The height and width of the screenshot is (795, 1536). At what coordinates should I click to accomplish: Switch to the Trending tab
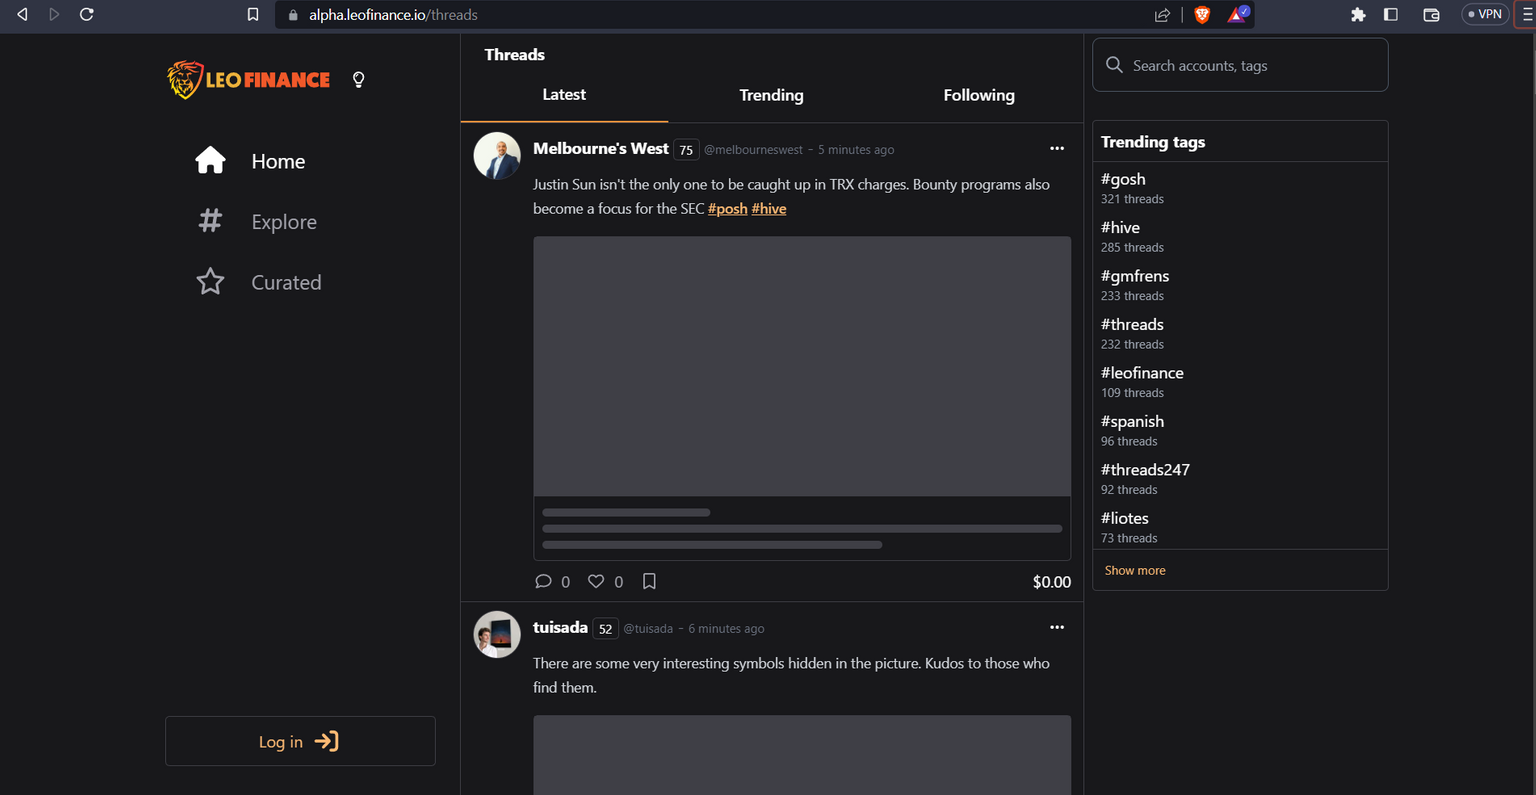pos(771,95)
